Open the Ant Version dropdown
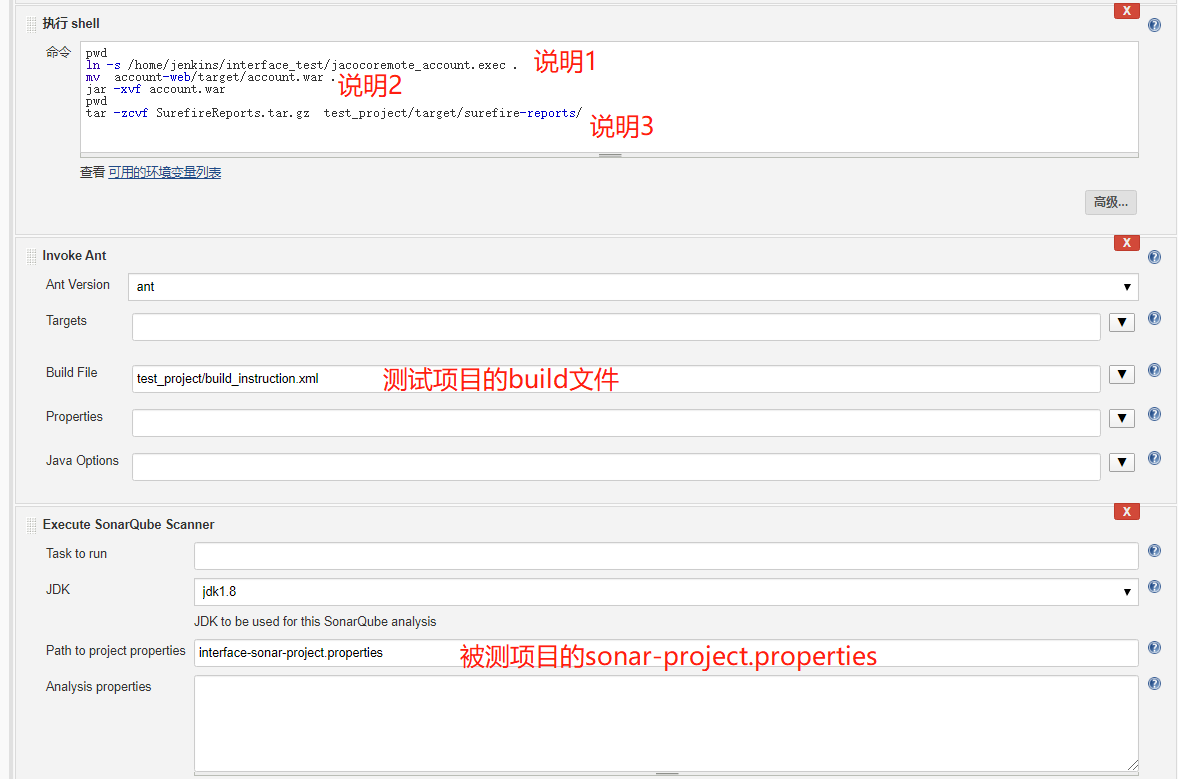The width and height of the screenshot is (1178, 779). click(x=1129, y=287)
